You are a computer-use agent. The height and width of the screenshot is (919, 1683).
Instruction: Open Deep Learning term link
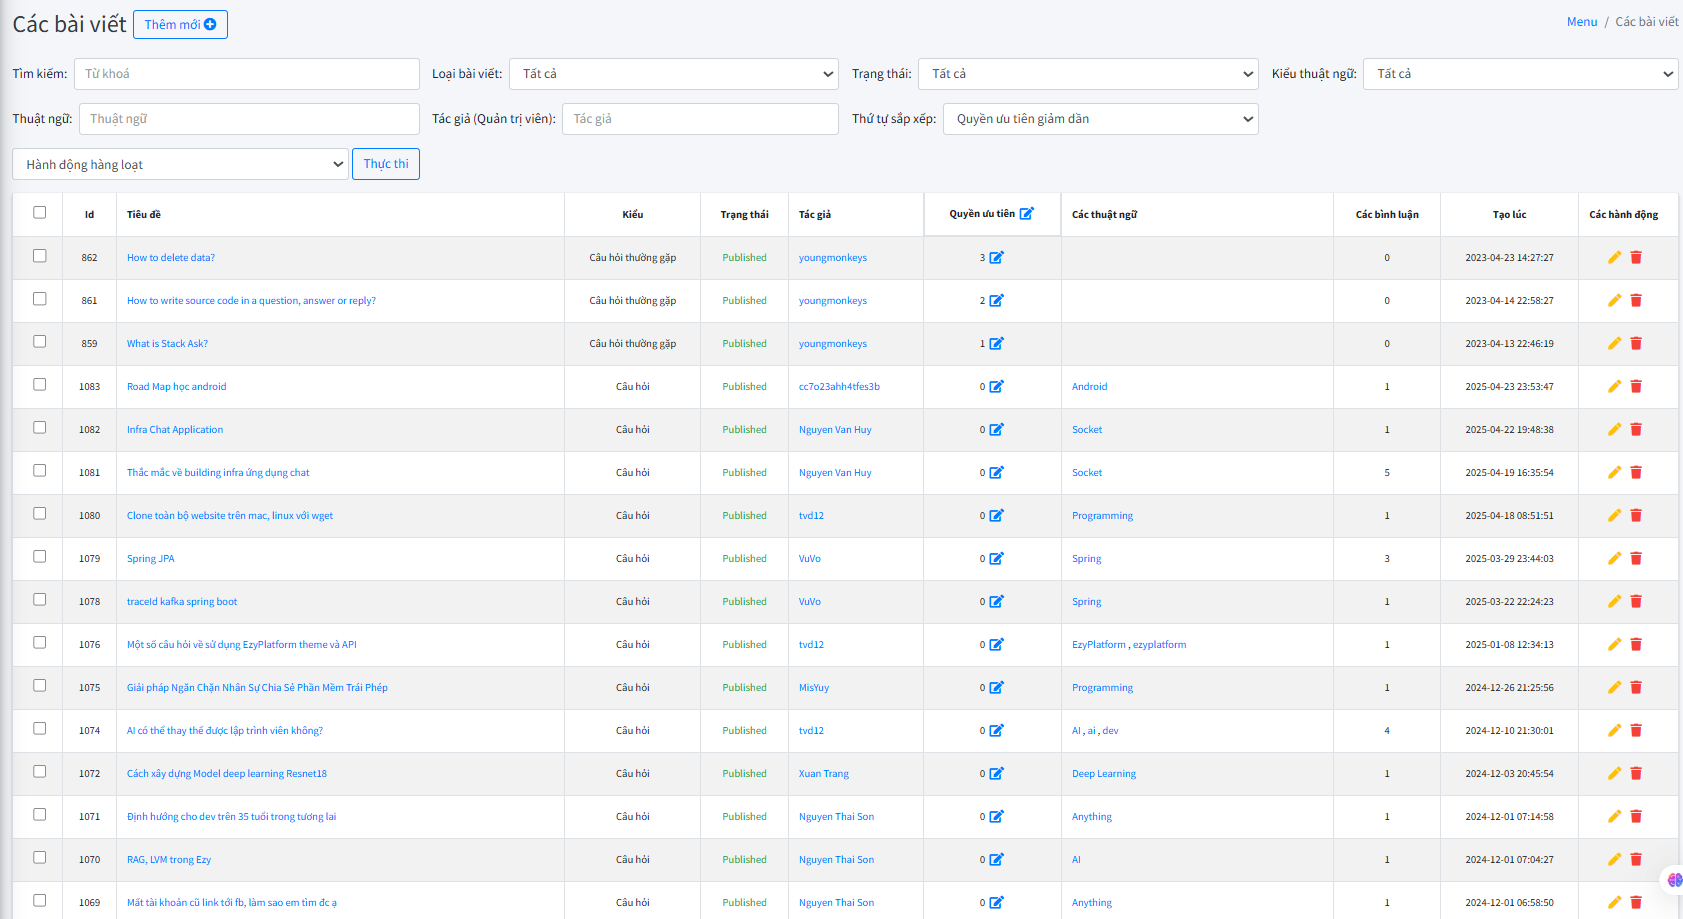coord(1104,773)
